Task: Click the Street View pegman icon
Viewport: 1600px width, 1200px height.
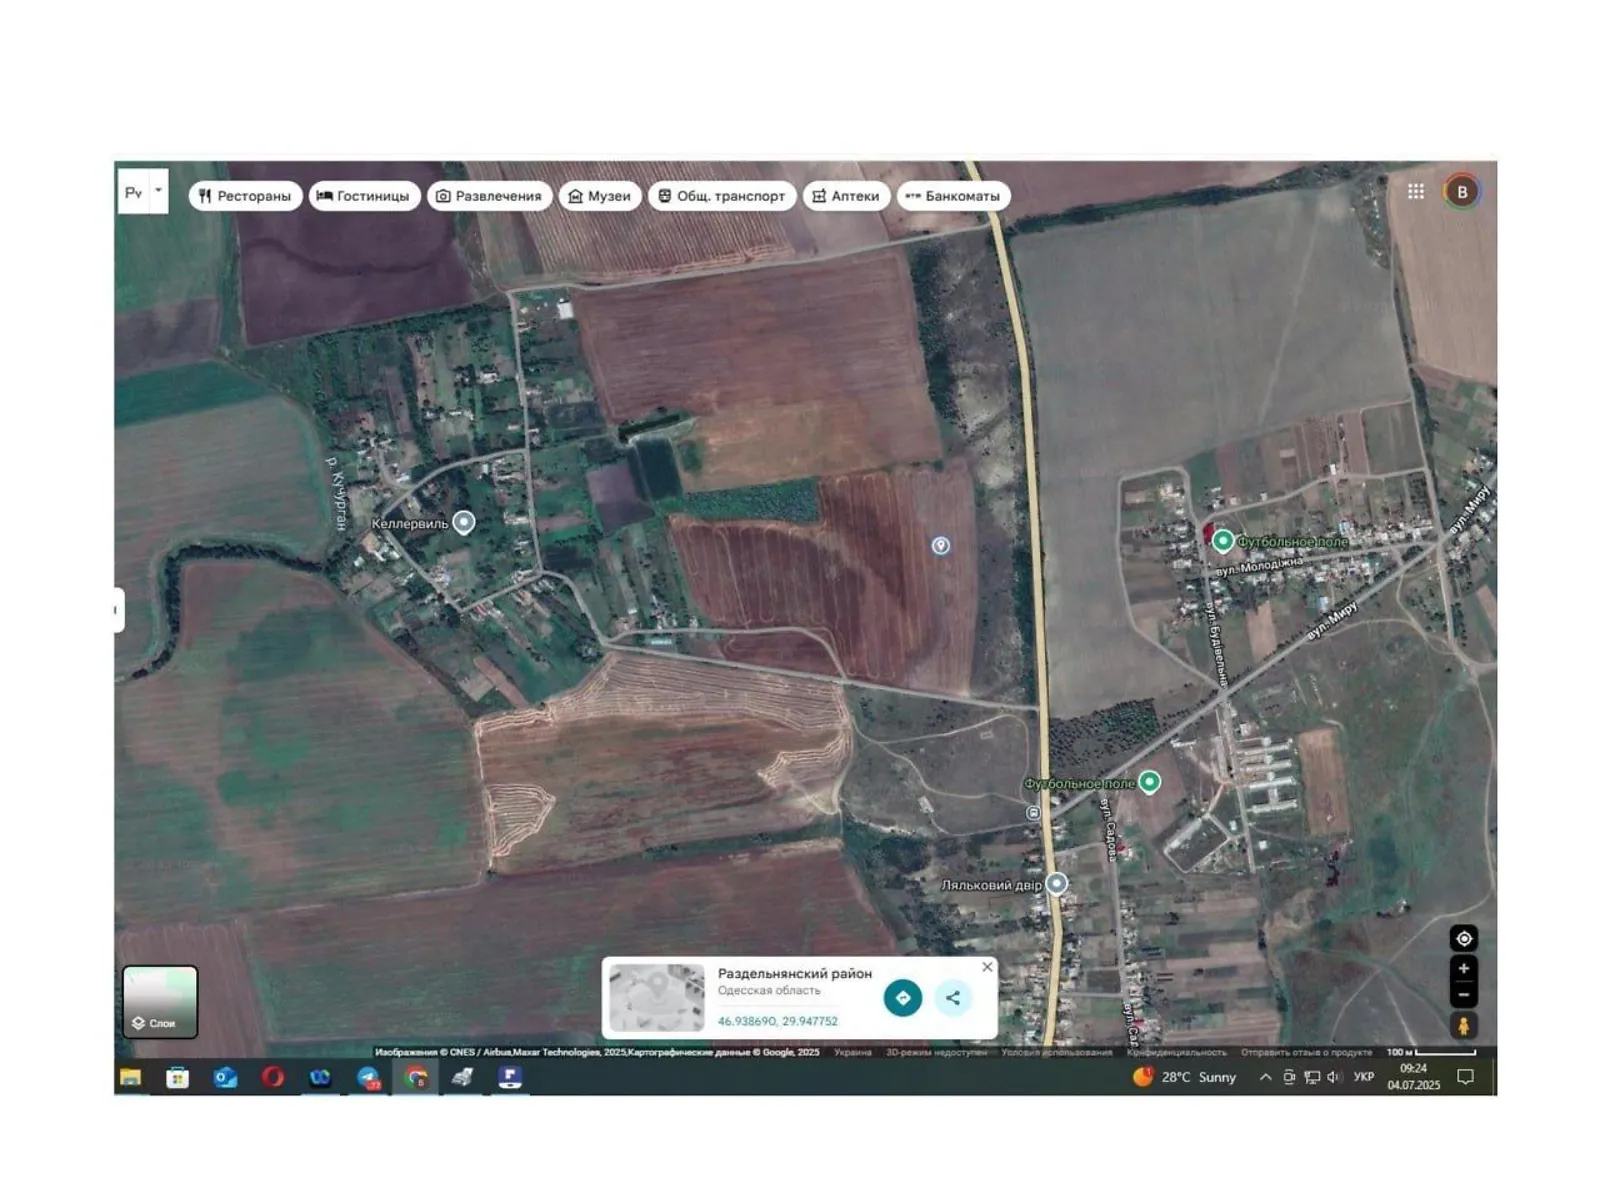Action: [1463, 1026]
